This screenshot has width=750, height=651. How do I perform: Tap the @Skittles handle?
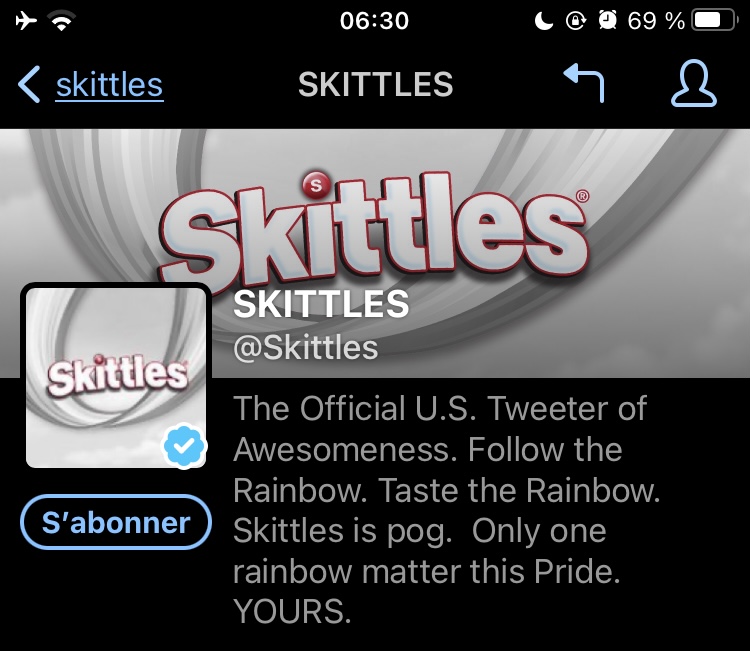click(306, 347)
